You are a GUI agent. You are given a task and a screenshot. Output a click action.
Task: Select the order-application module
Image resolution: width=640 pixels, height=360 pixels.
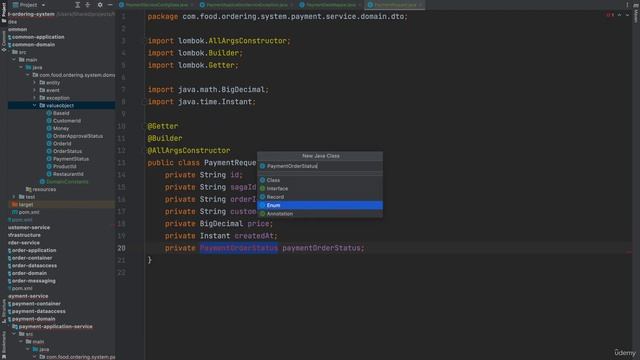(x=34, y=250)
